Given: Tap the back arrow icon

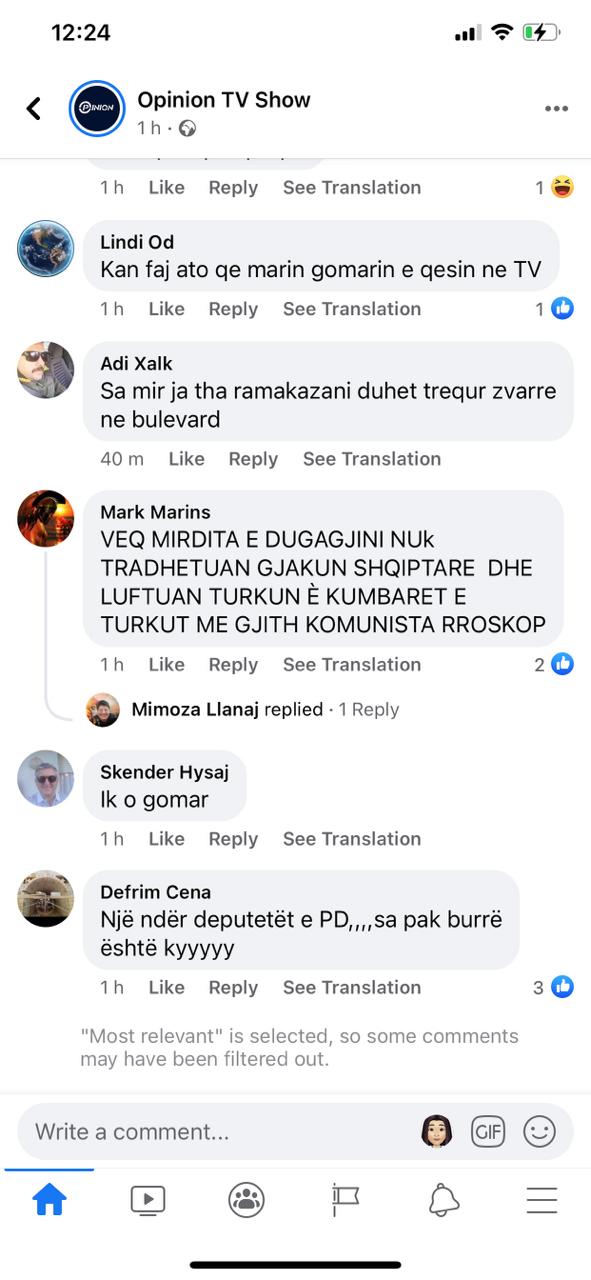Looking at the screenshot, I should 34,108.
